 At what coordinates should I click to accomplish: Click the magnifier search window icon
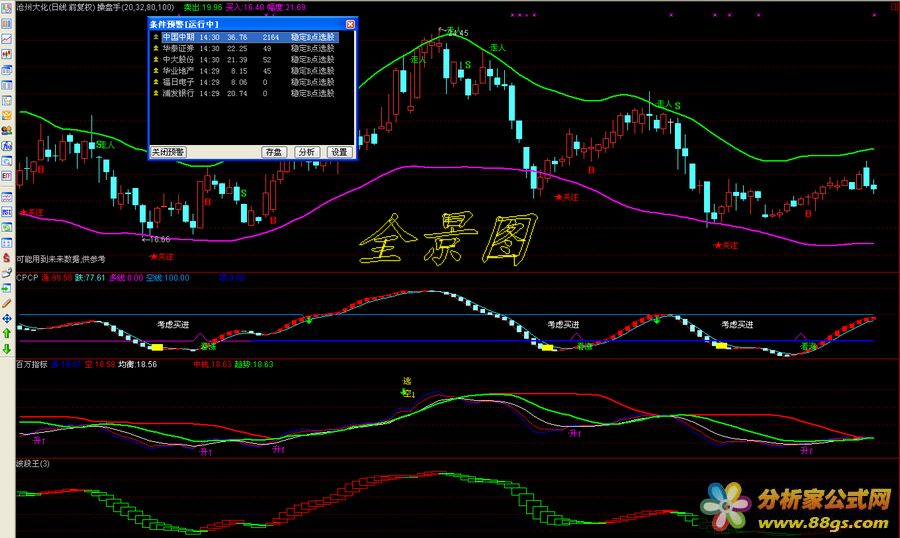coord(6,161)
